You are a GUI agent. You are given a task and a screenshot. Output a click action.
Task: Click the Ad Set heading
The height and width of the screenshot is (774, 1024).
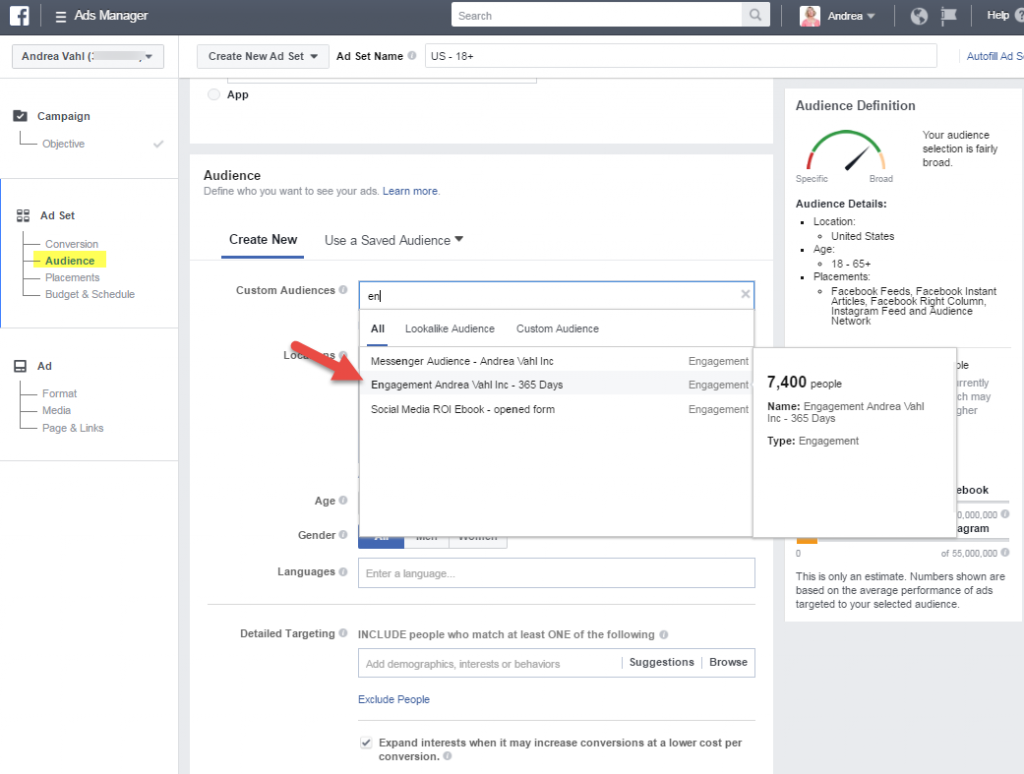57,215
